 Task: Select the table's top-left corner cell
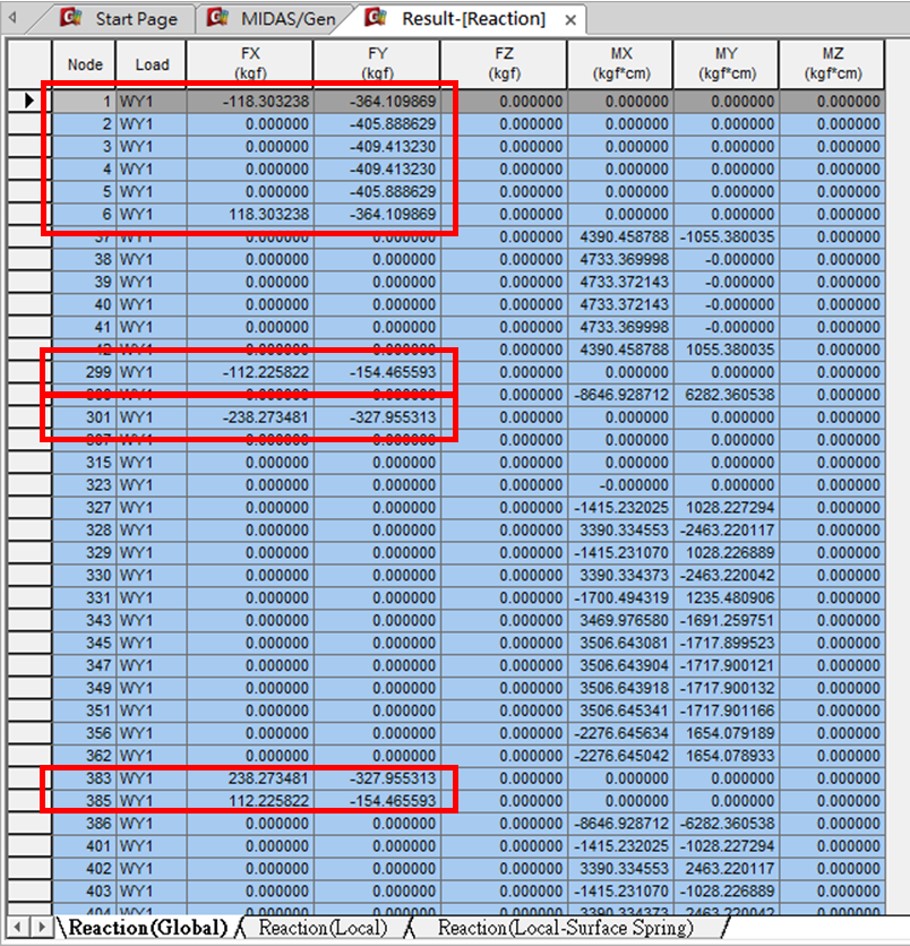[29, 64]
